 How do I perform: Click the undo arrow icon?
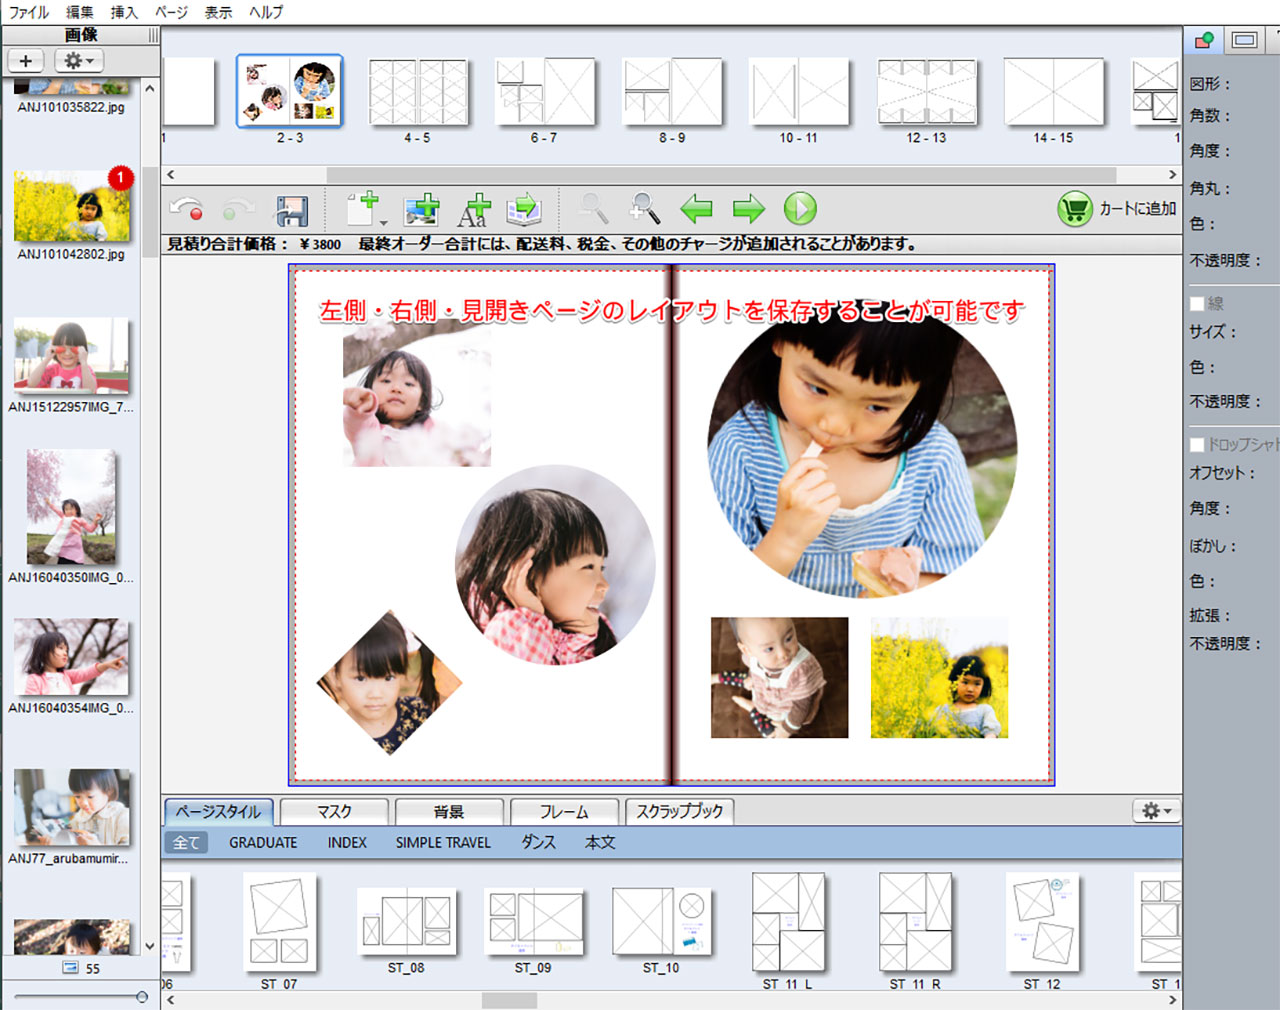(x=186, y=209)
